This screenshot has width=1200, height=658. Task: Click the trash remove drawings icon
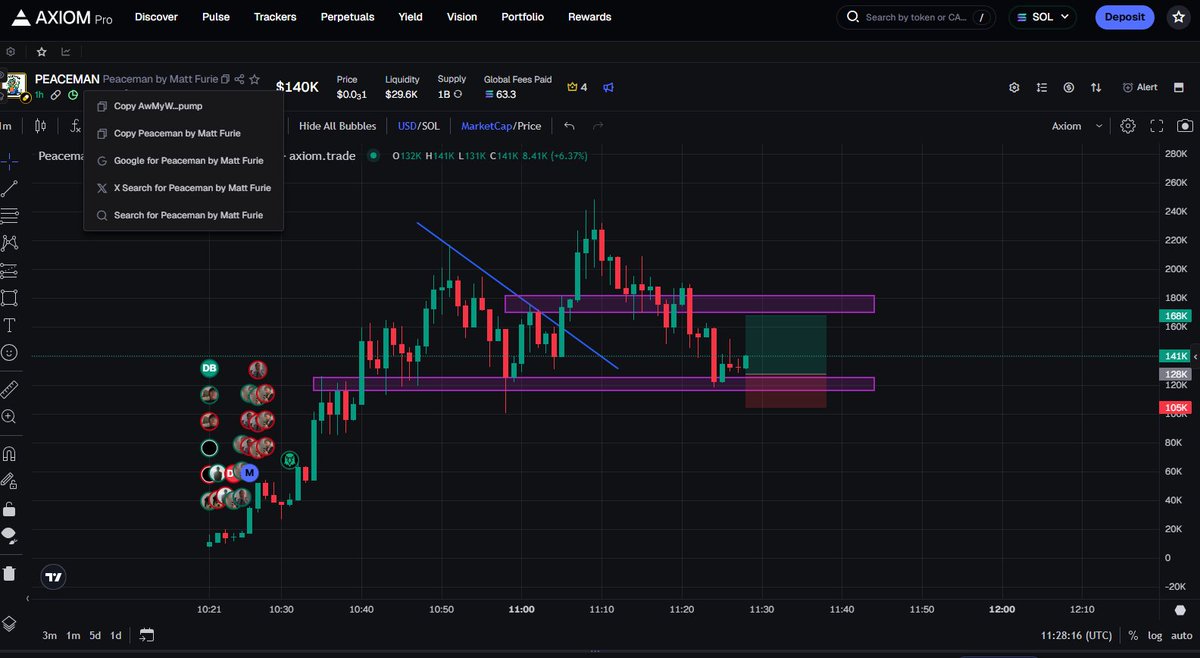point(9,573)
